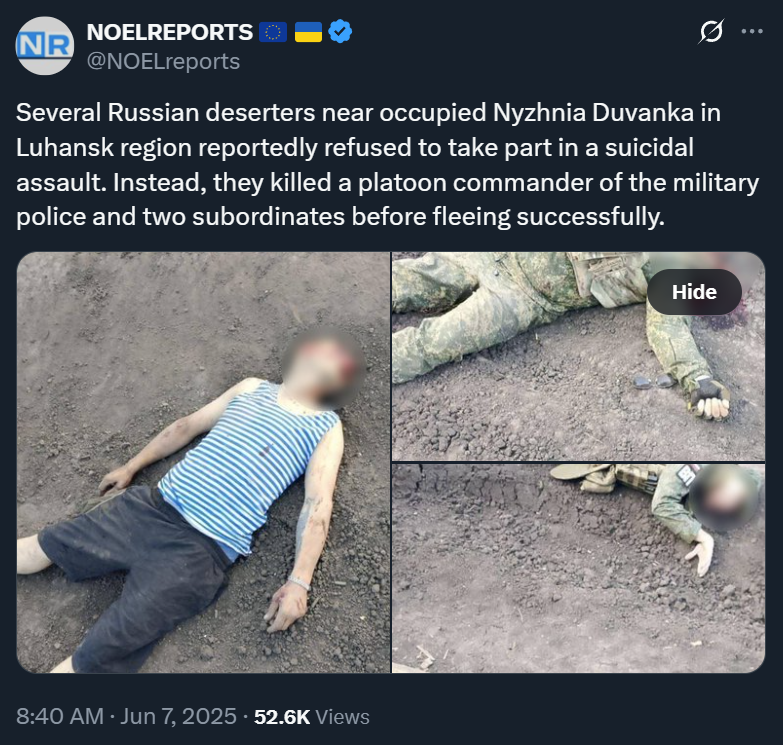Click the Jun 7, 2025 date

(178, 717)
